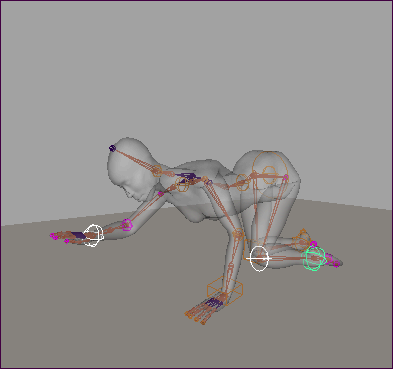Select the orange box control at right wrist
The image size is (393, 369).
[225, 291]
